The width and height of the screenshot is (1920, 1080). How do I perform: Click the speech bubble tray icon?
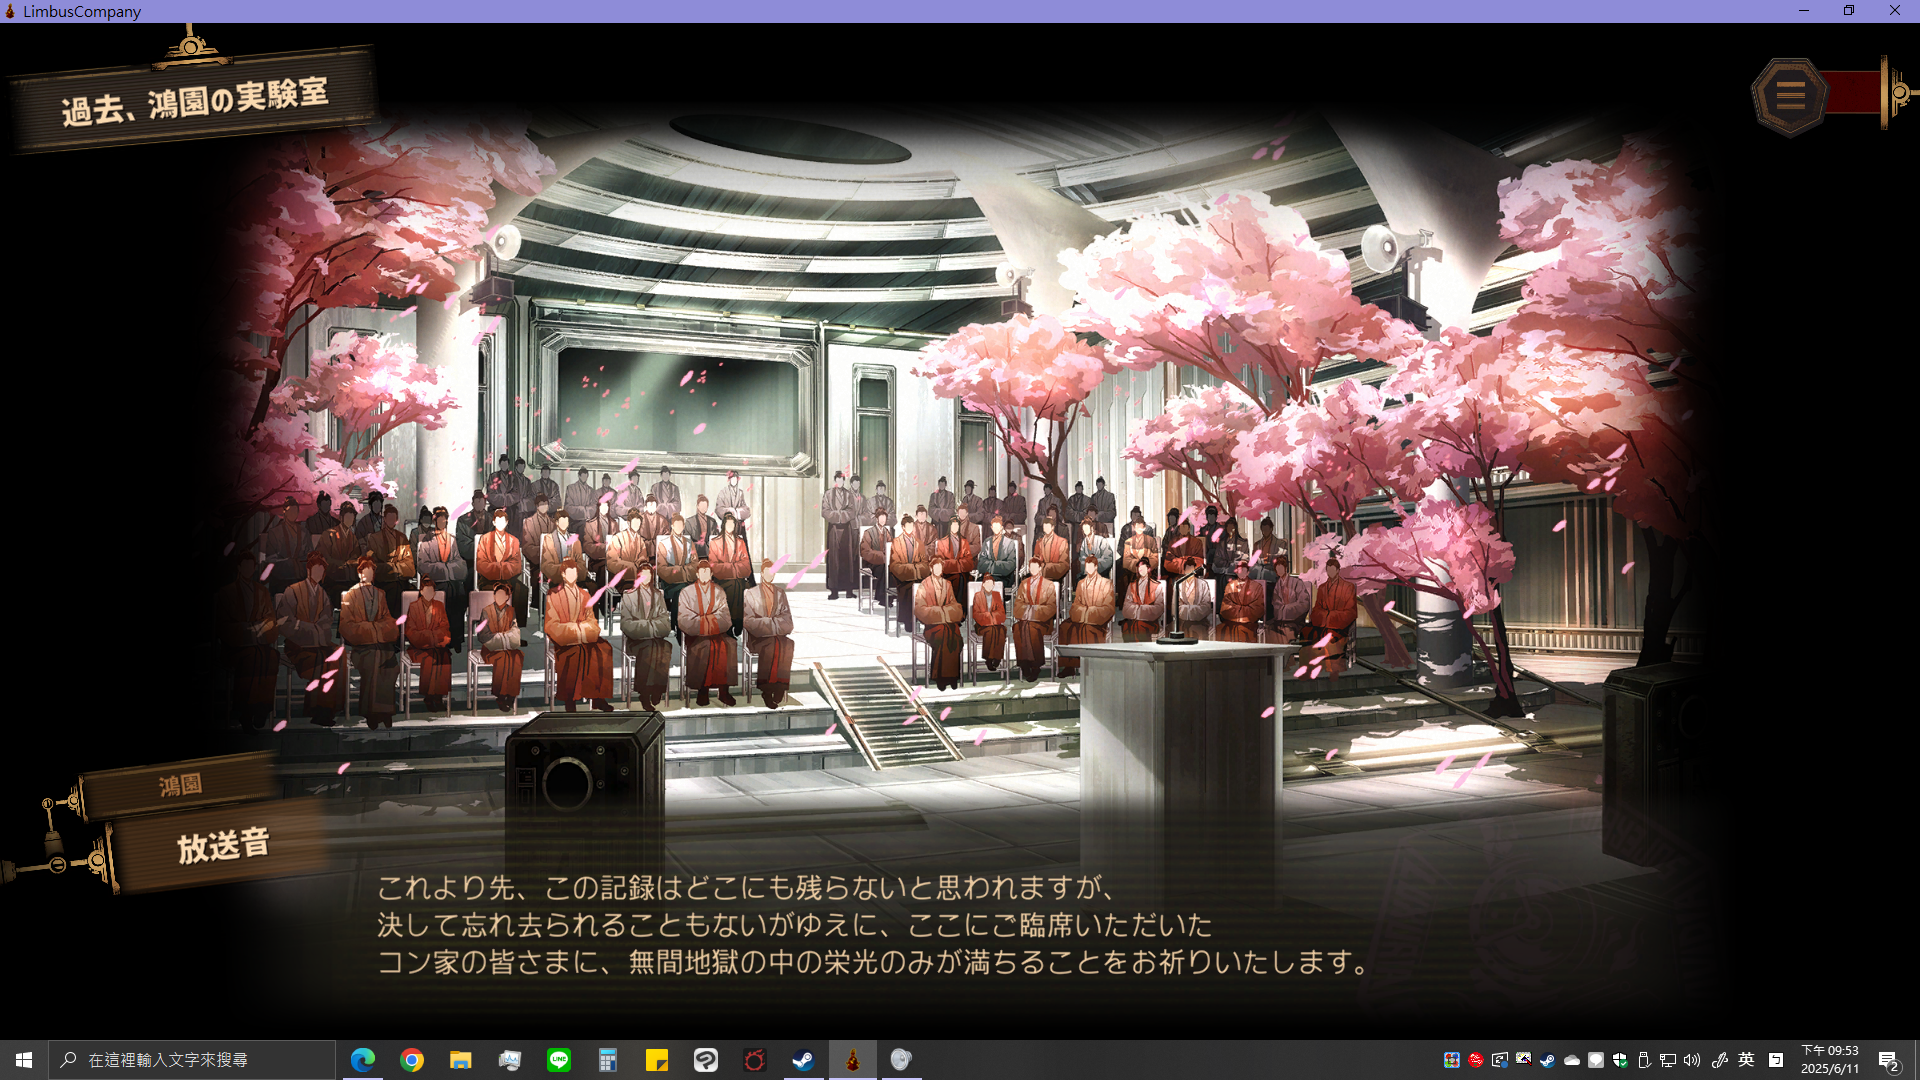tap(1596, 1060)
